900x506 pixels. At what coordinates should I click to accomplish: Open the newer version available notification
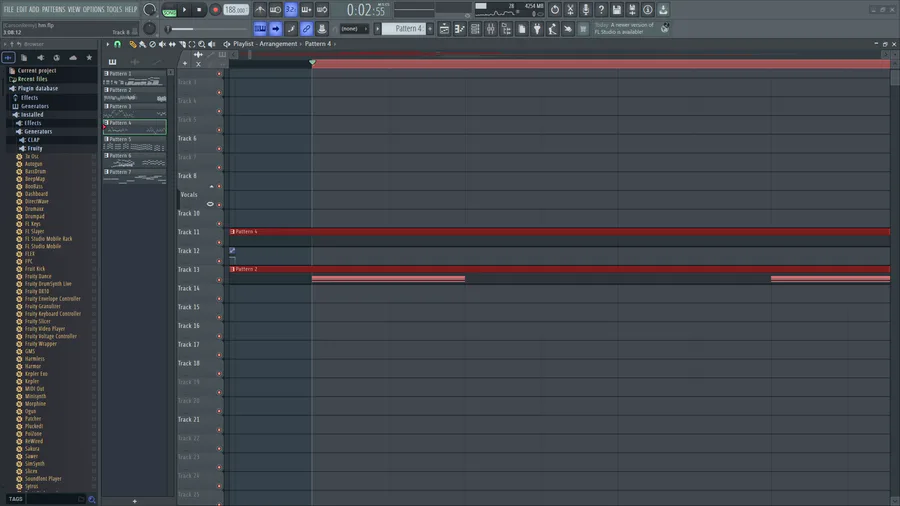click(631, 28)
